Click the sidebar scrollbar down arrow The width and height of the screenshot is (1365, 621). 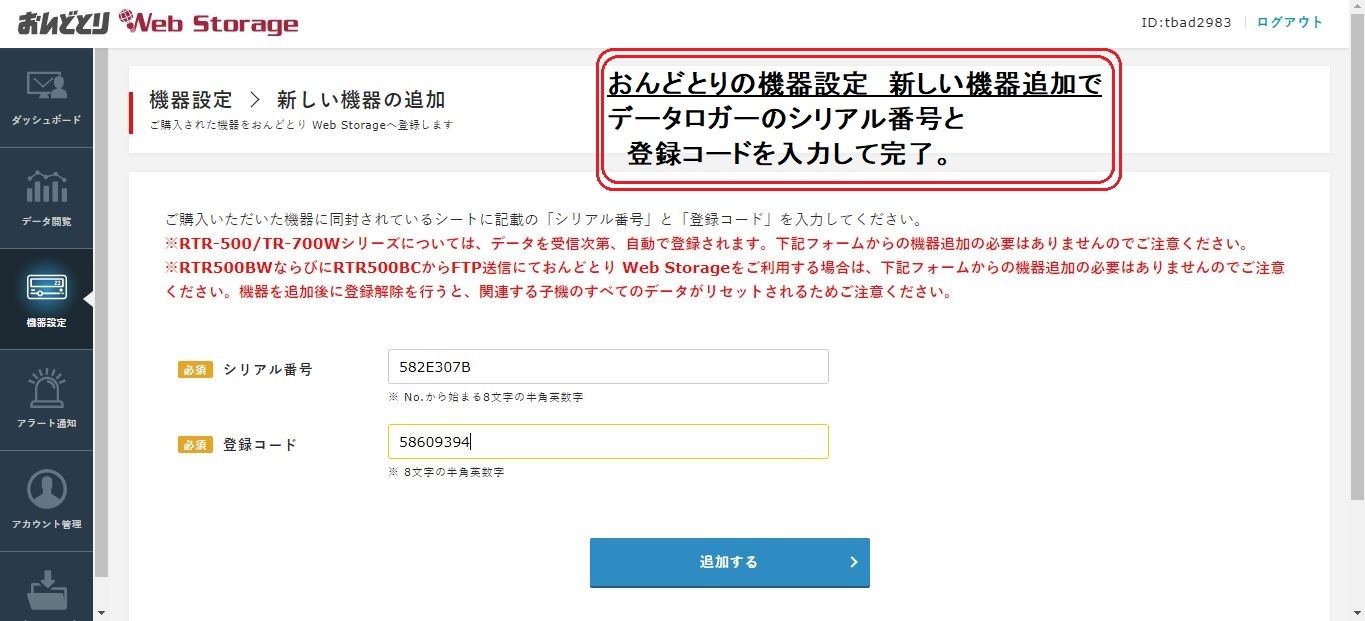(100, 612)
